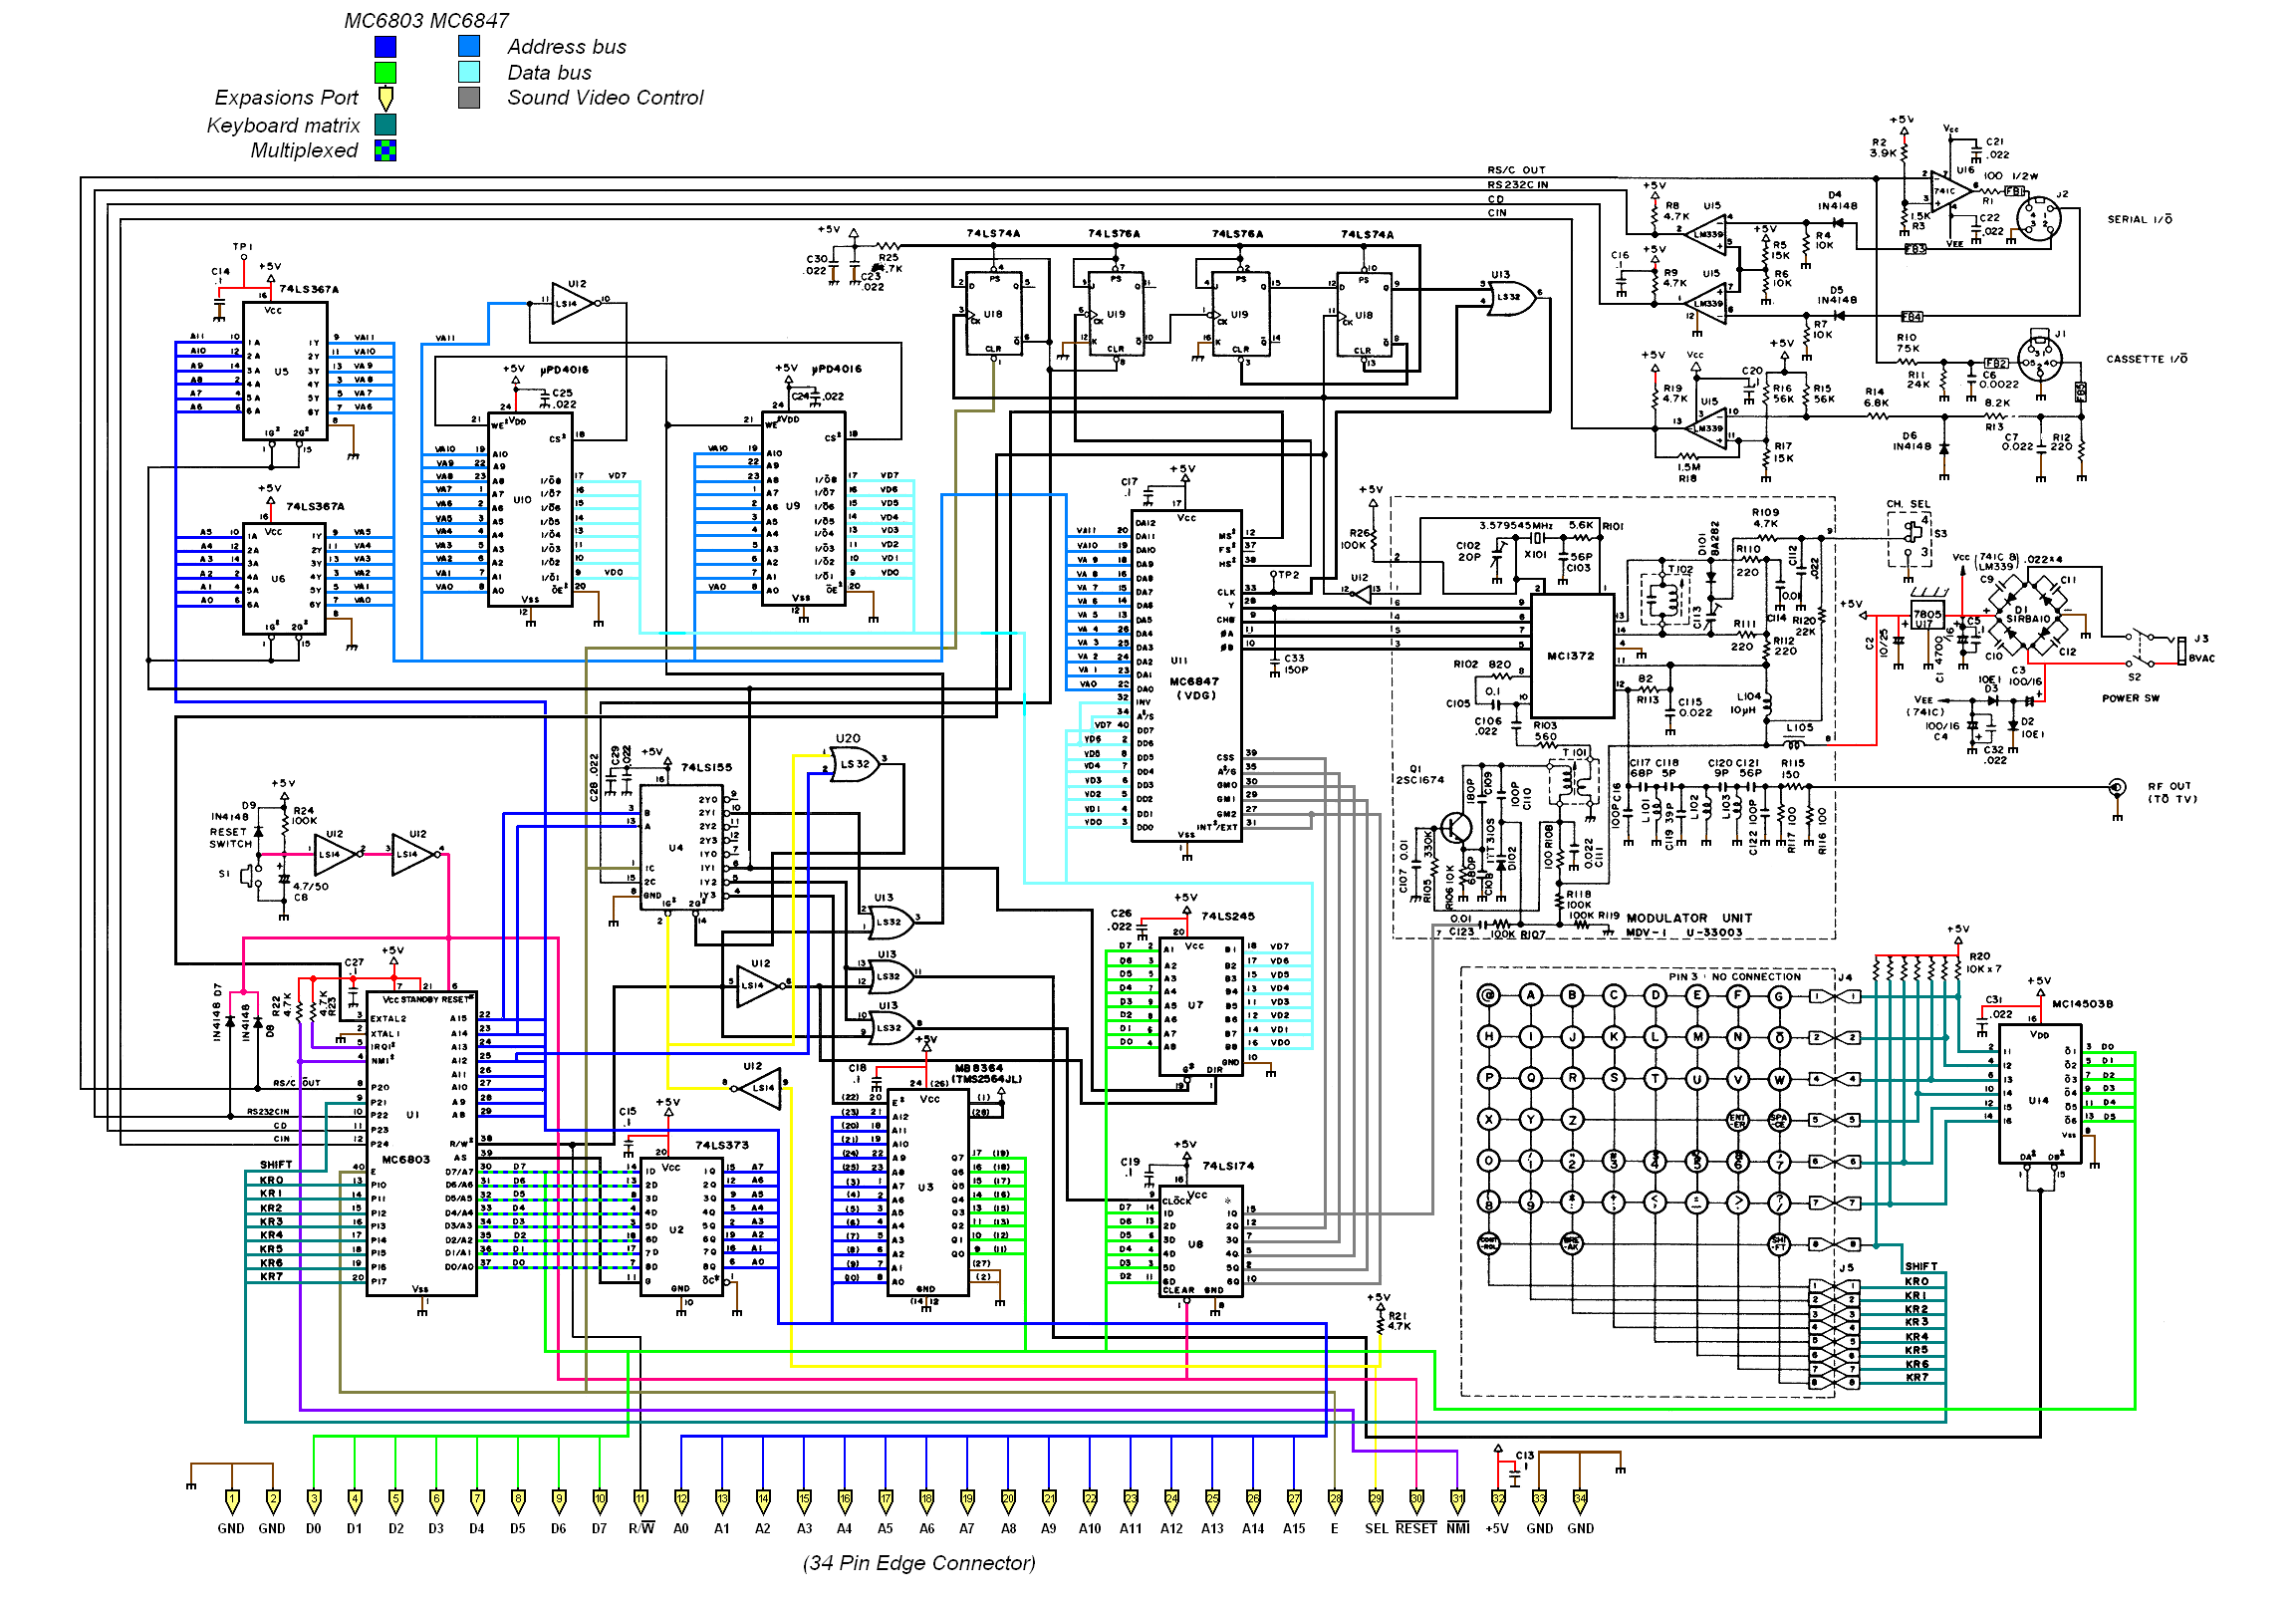Click the Q1 2SC1674 transistor symbol
Viewport: 2296px width, 1605px height.
click(1455, 829)
